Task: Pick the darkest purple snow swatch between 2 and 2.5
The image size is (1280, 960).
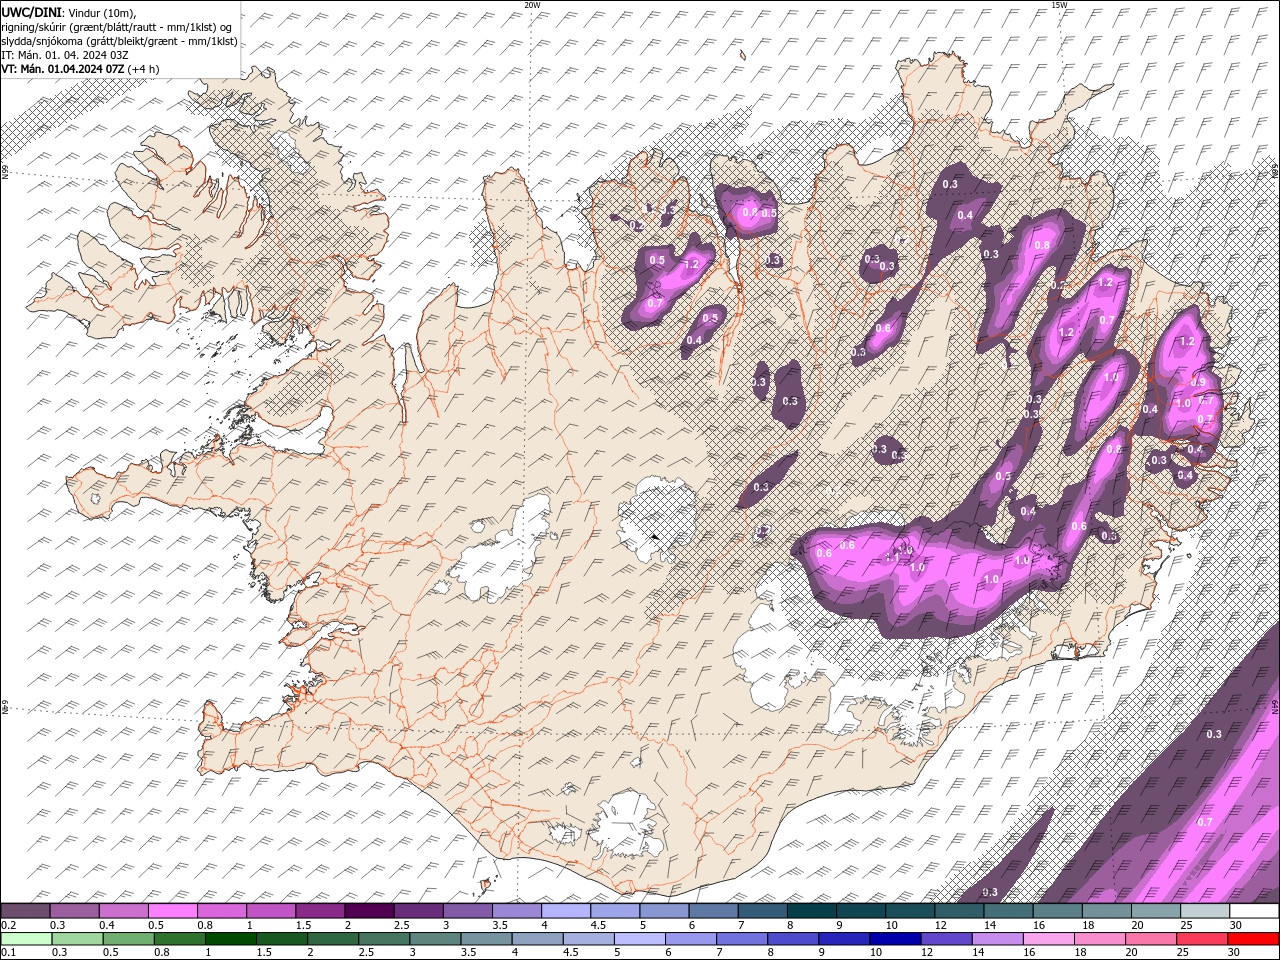Action: [x=368, y=911]
